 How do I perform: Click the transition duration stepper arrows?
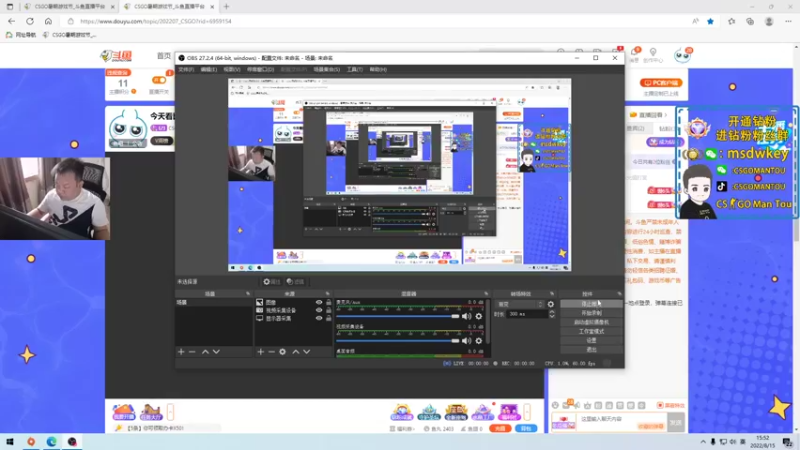(x=552, y=314)
